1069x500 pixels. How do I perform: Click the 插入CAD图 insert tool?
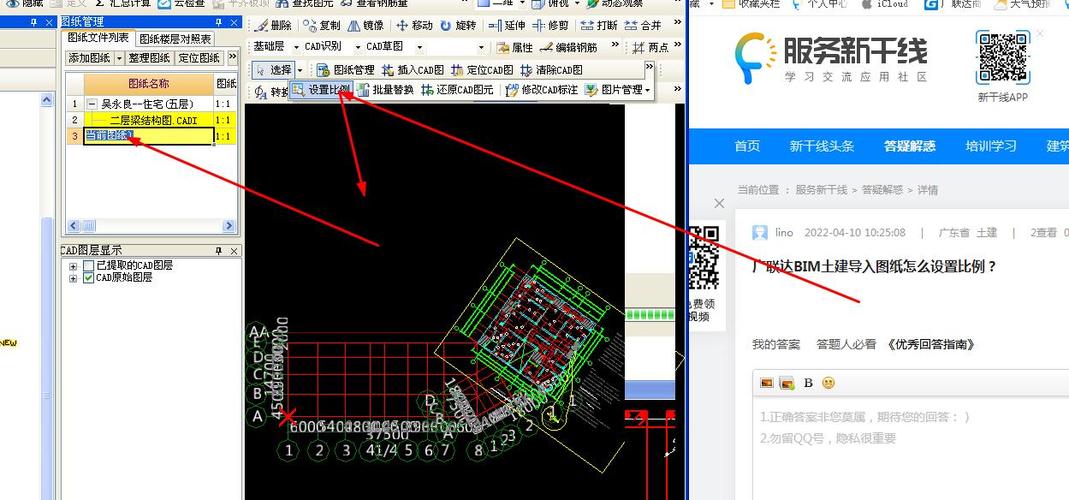[x=413, y=70]
